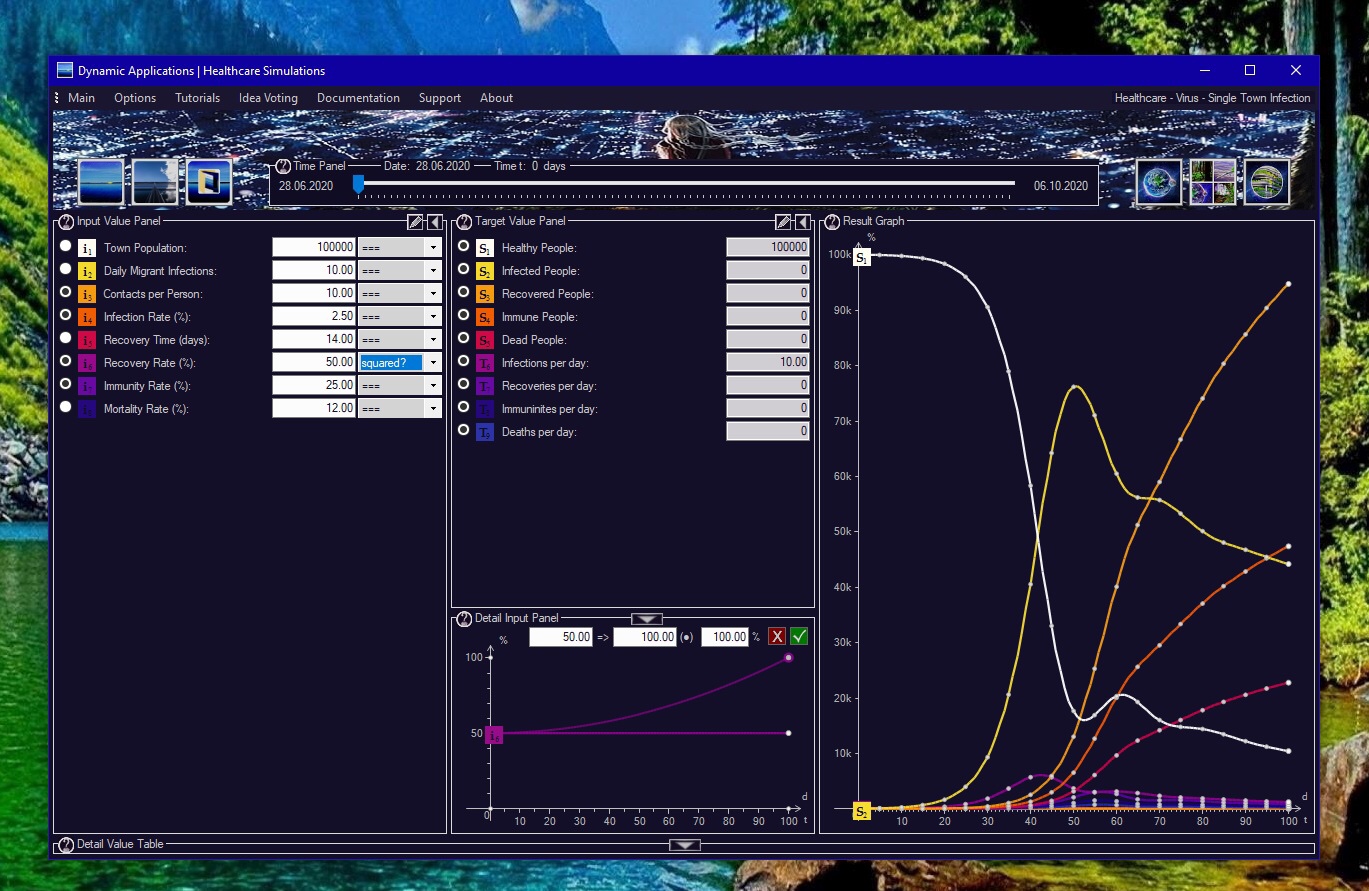Screen dimensions: 1369x891
Task: Expand the Detail Value Table arrow
Action: point(684,844)
